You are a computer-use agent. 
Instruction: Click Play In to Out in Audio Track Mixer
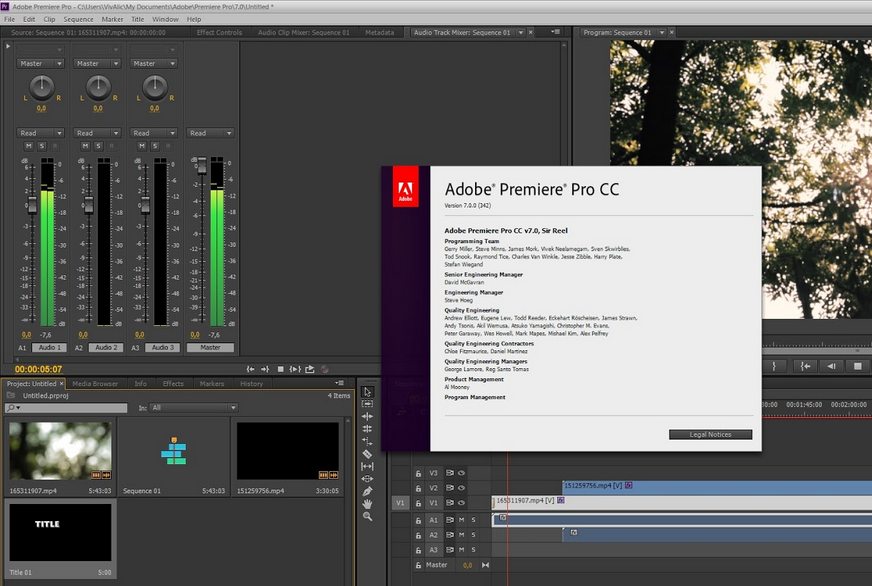point(295,369)
